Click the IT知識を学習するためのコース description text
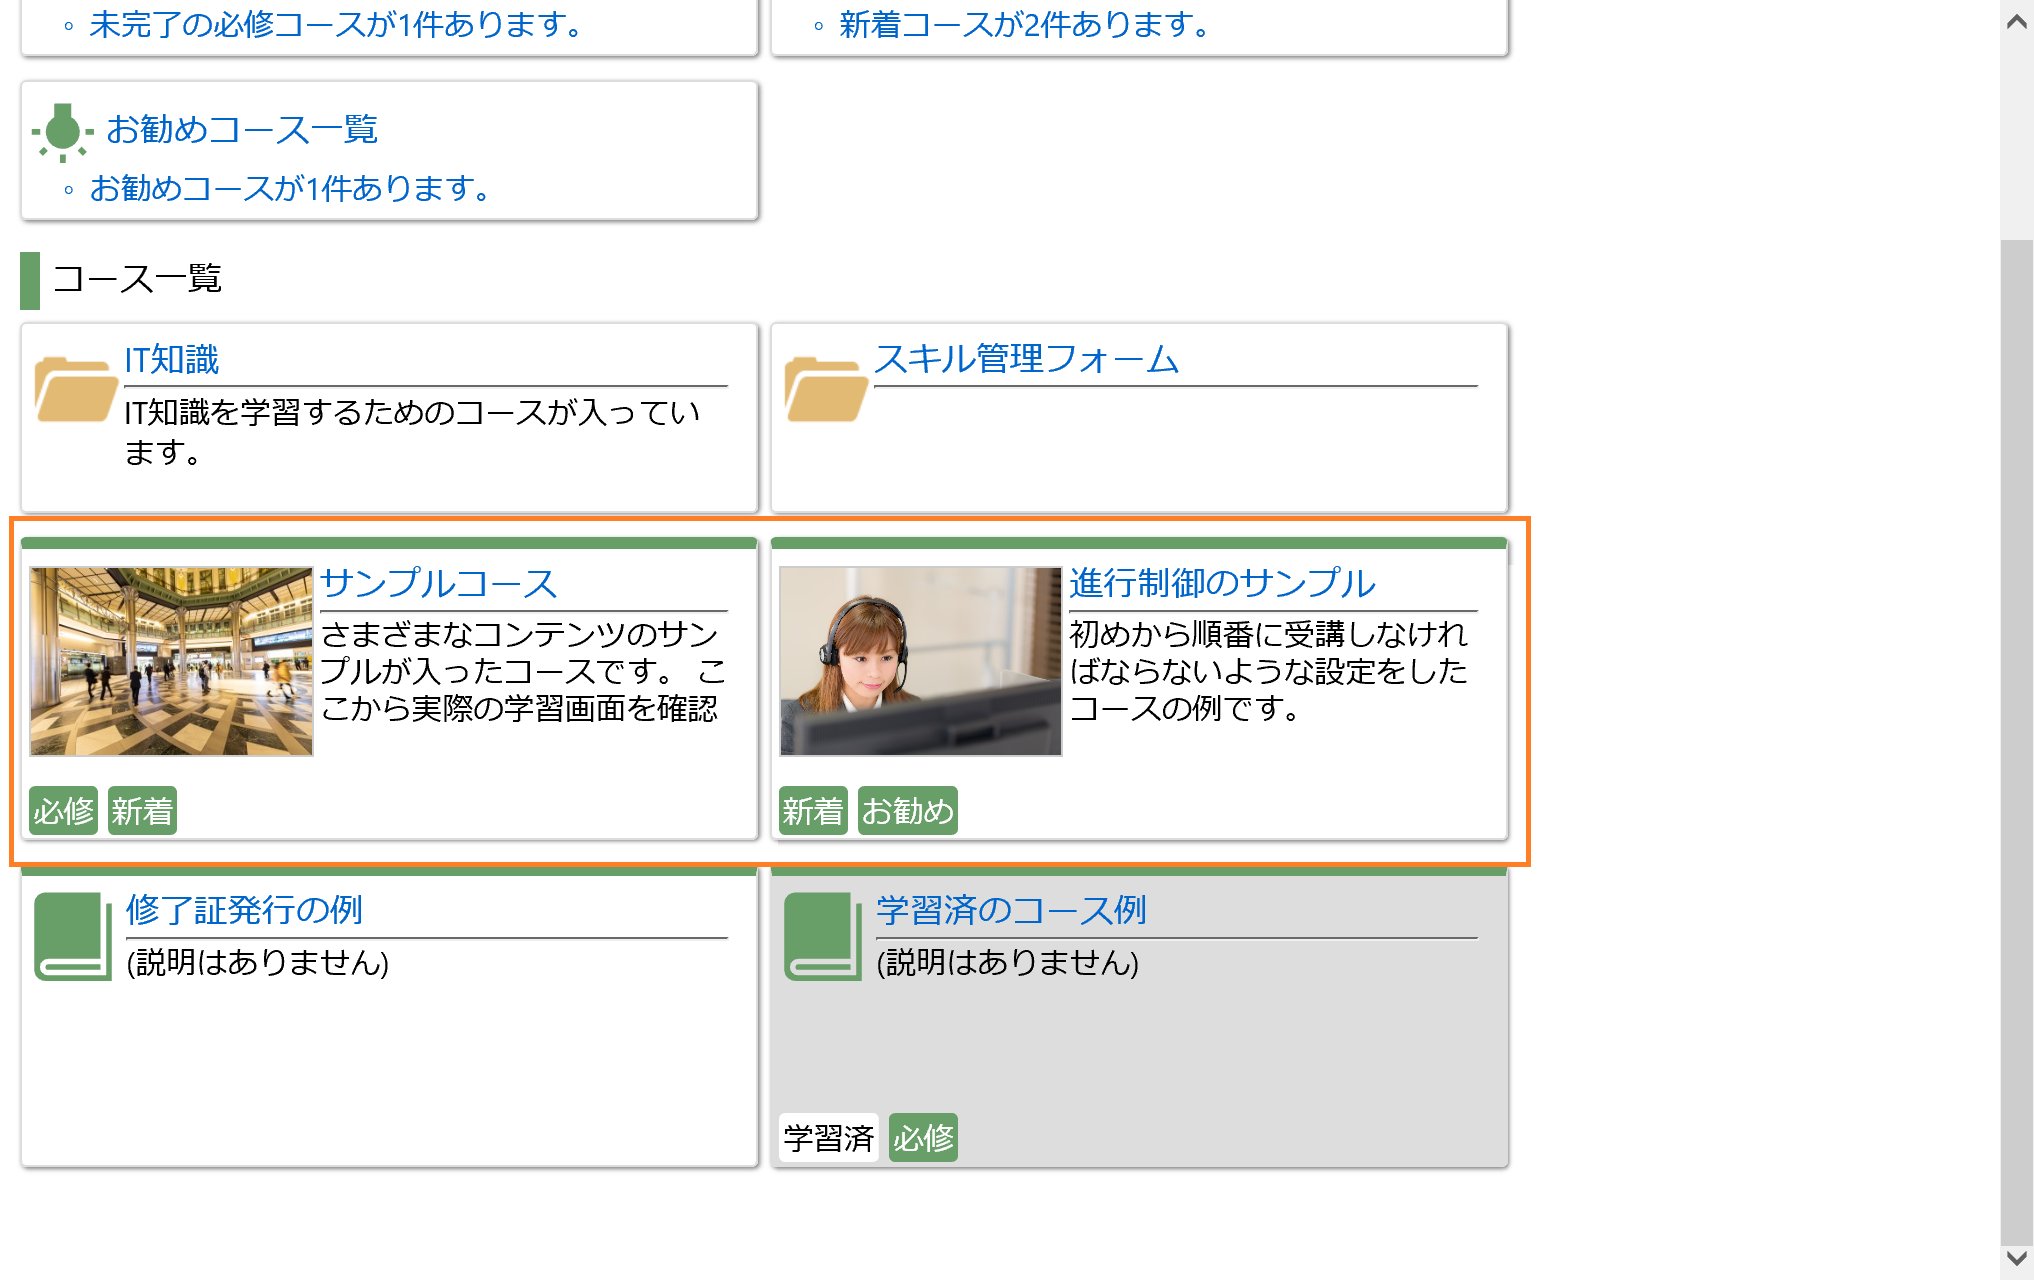This screenshot has height=1280, width=2034. point(412,432)
